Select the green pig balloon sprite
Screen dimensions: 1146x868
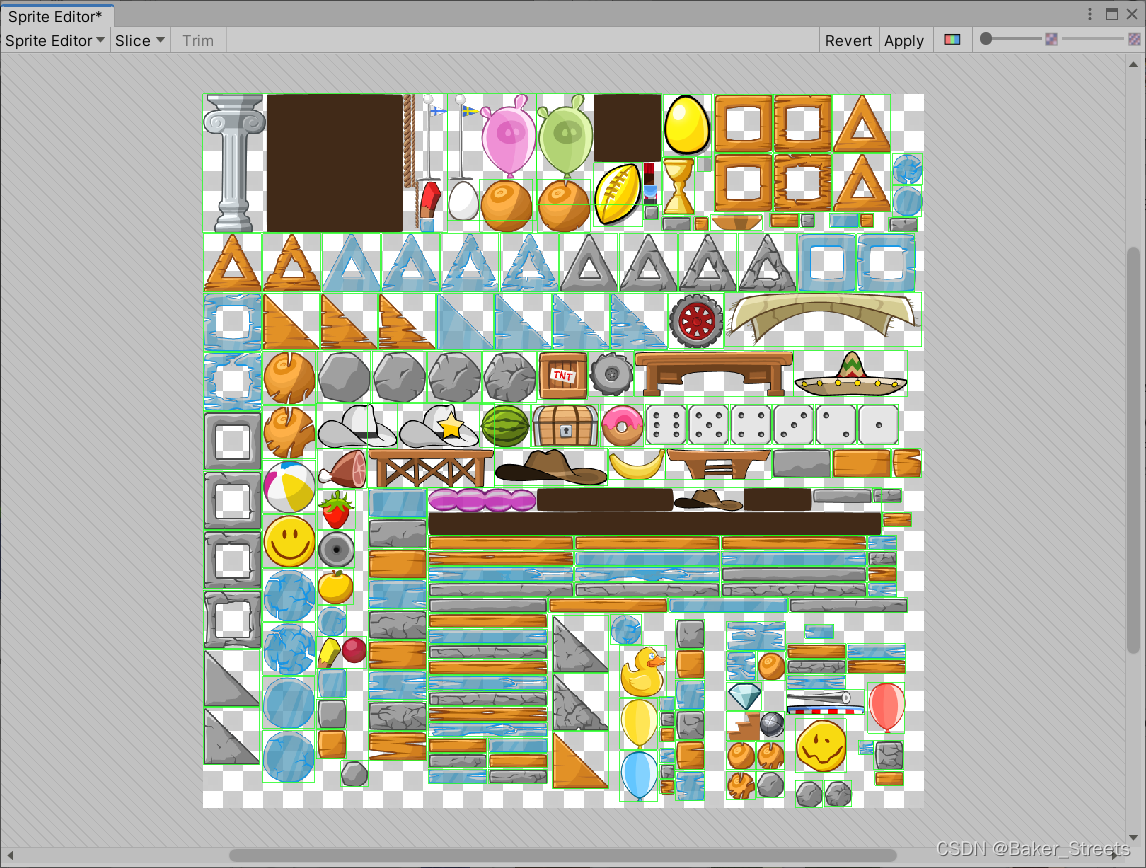pyautogui.click(x=565, y=136)
